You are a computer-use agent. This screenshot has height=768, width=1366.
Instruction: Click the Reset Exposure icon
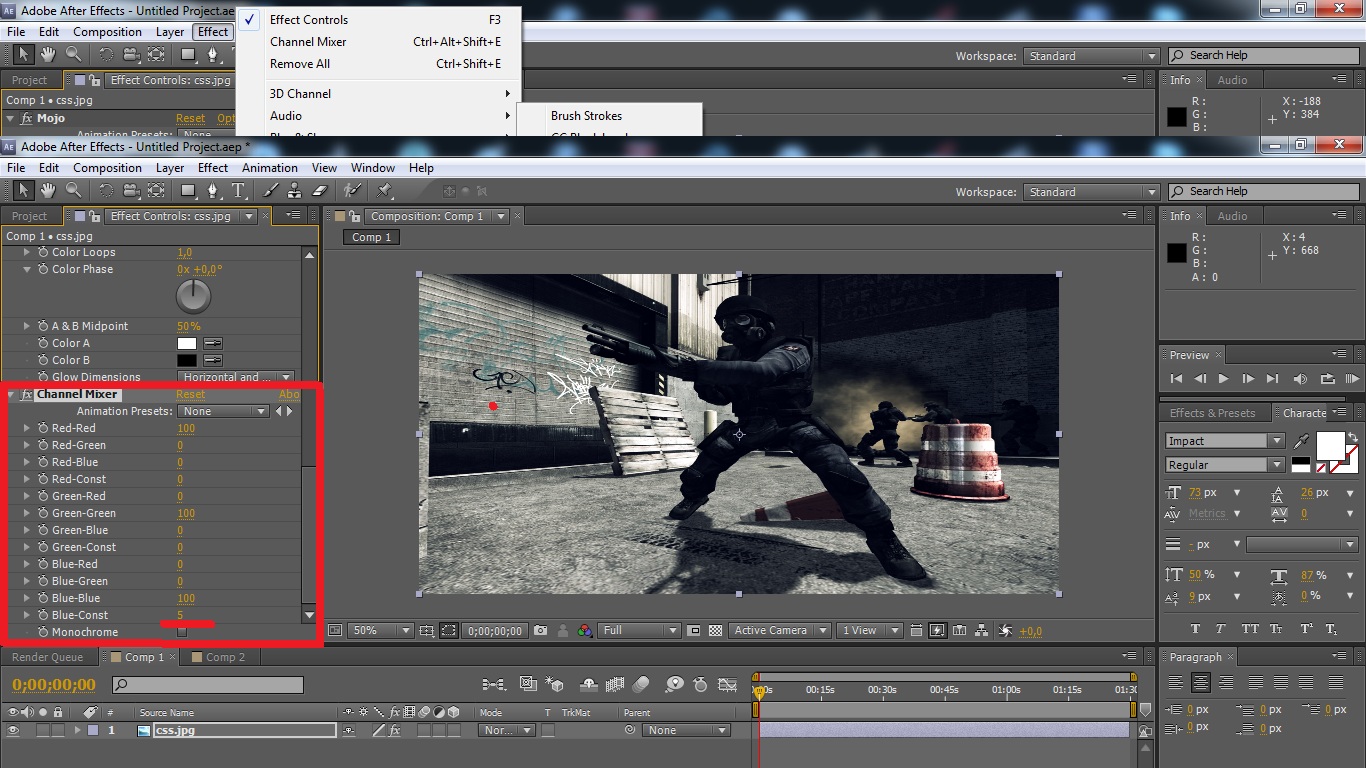[1006, 631]
